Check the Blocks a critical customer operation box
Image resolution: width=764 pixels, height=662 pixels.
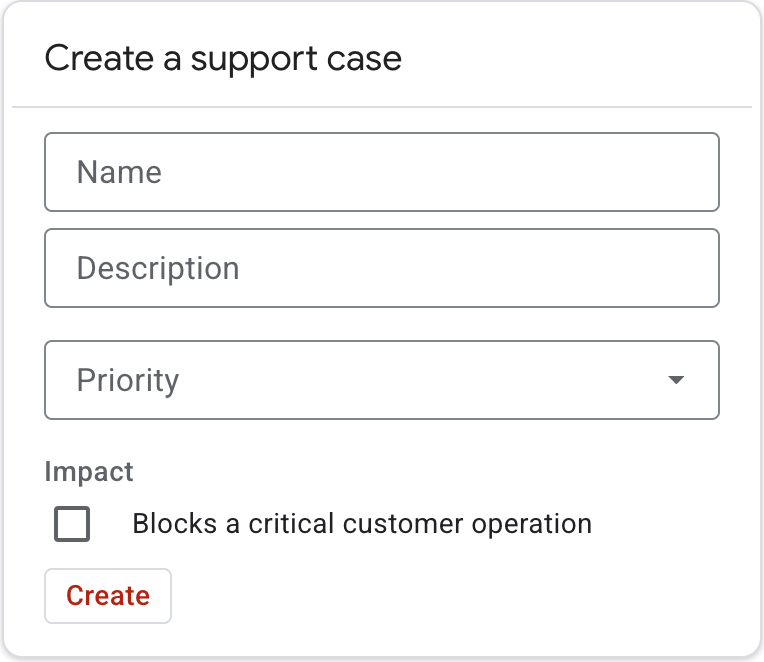[72, 524]
